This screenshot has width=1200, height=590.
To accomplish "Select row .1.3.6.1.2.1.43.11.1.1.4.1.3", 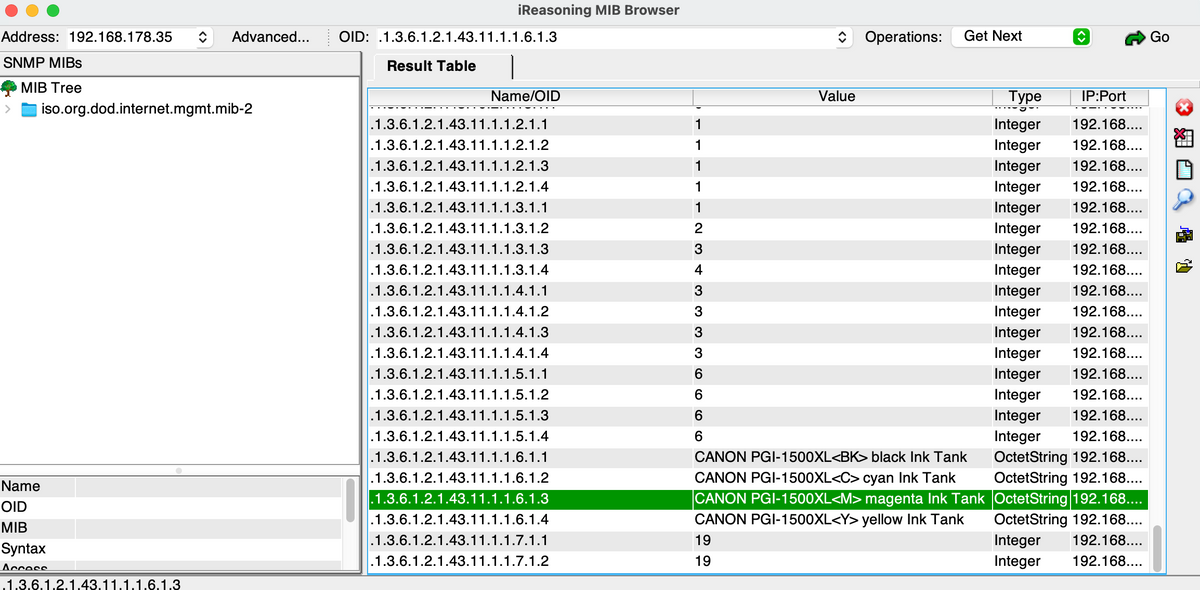I will pos(758,333).
